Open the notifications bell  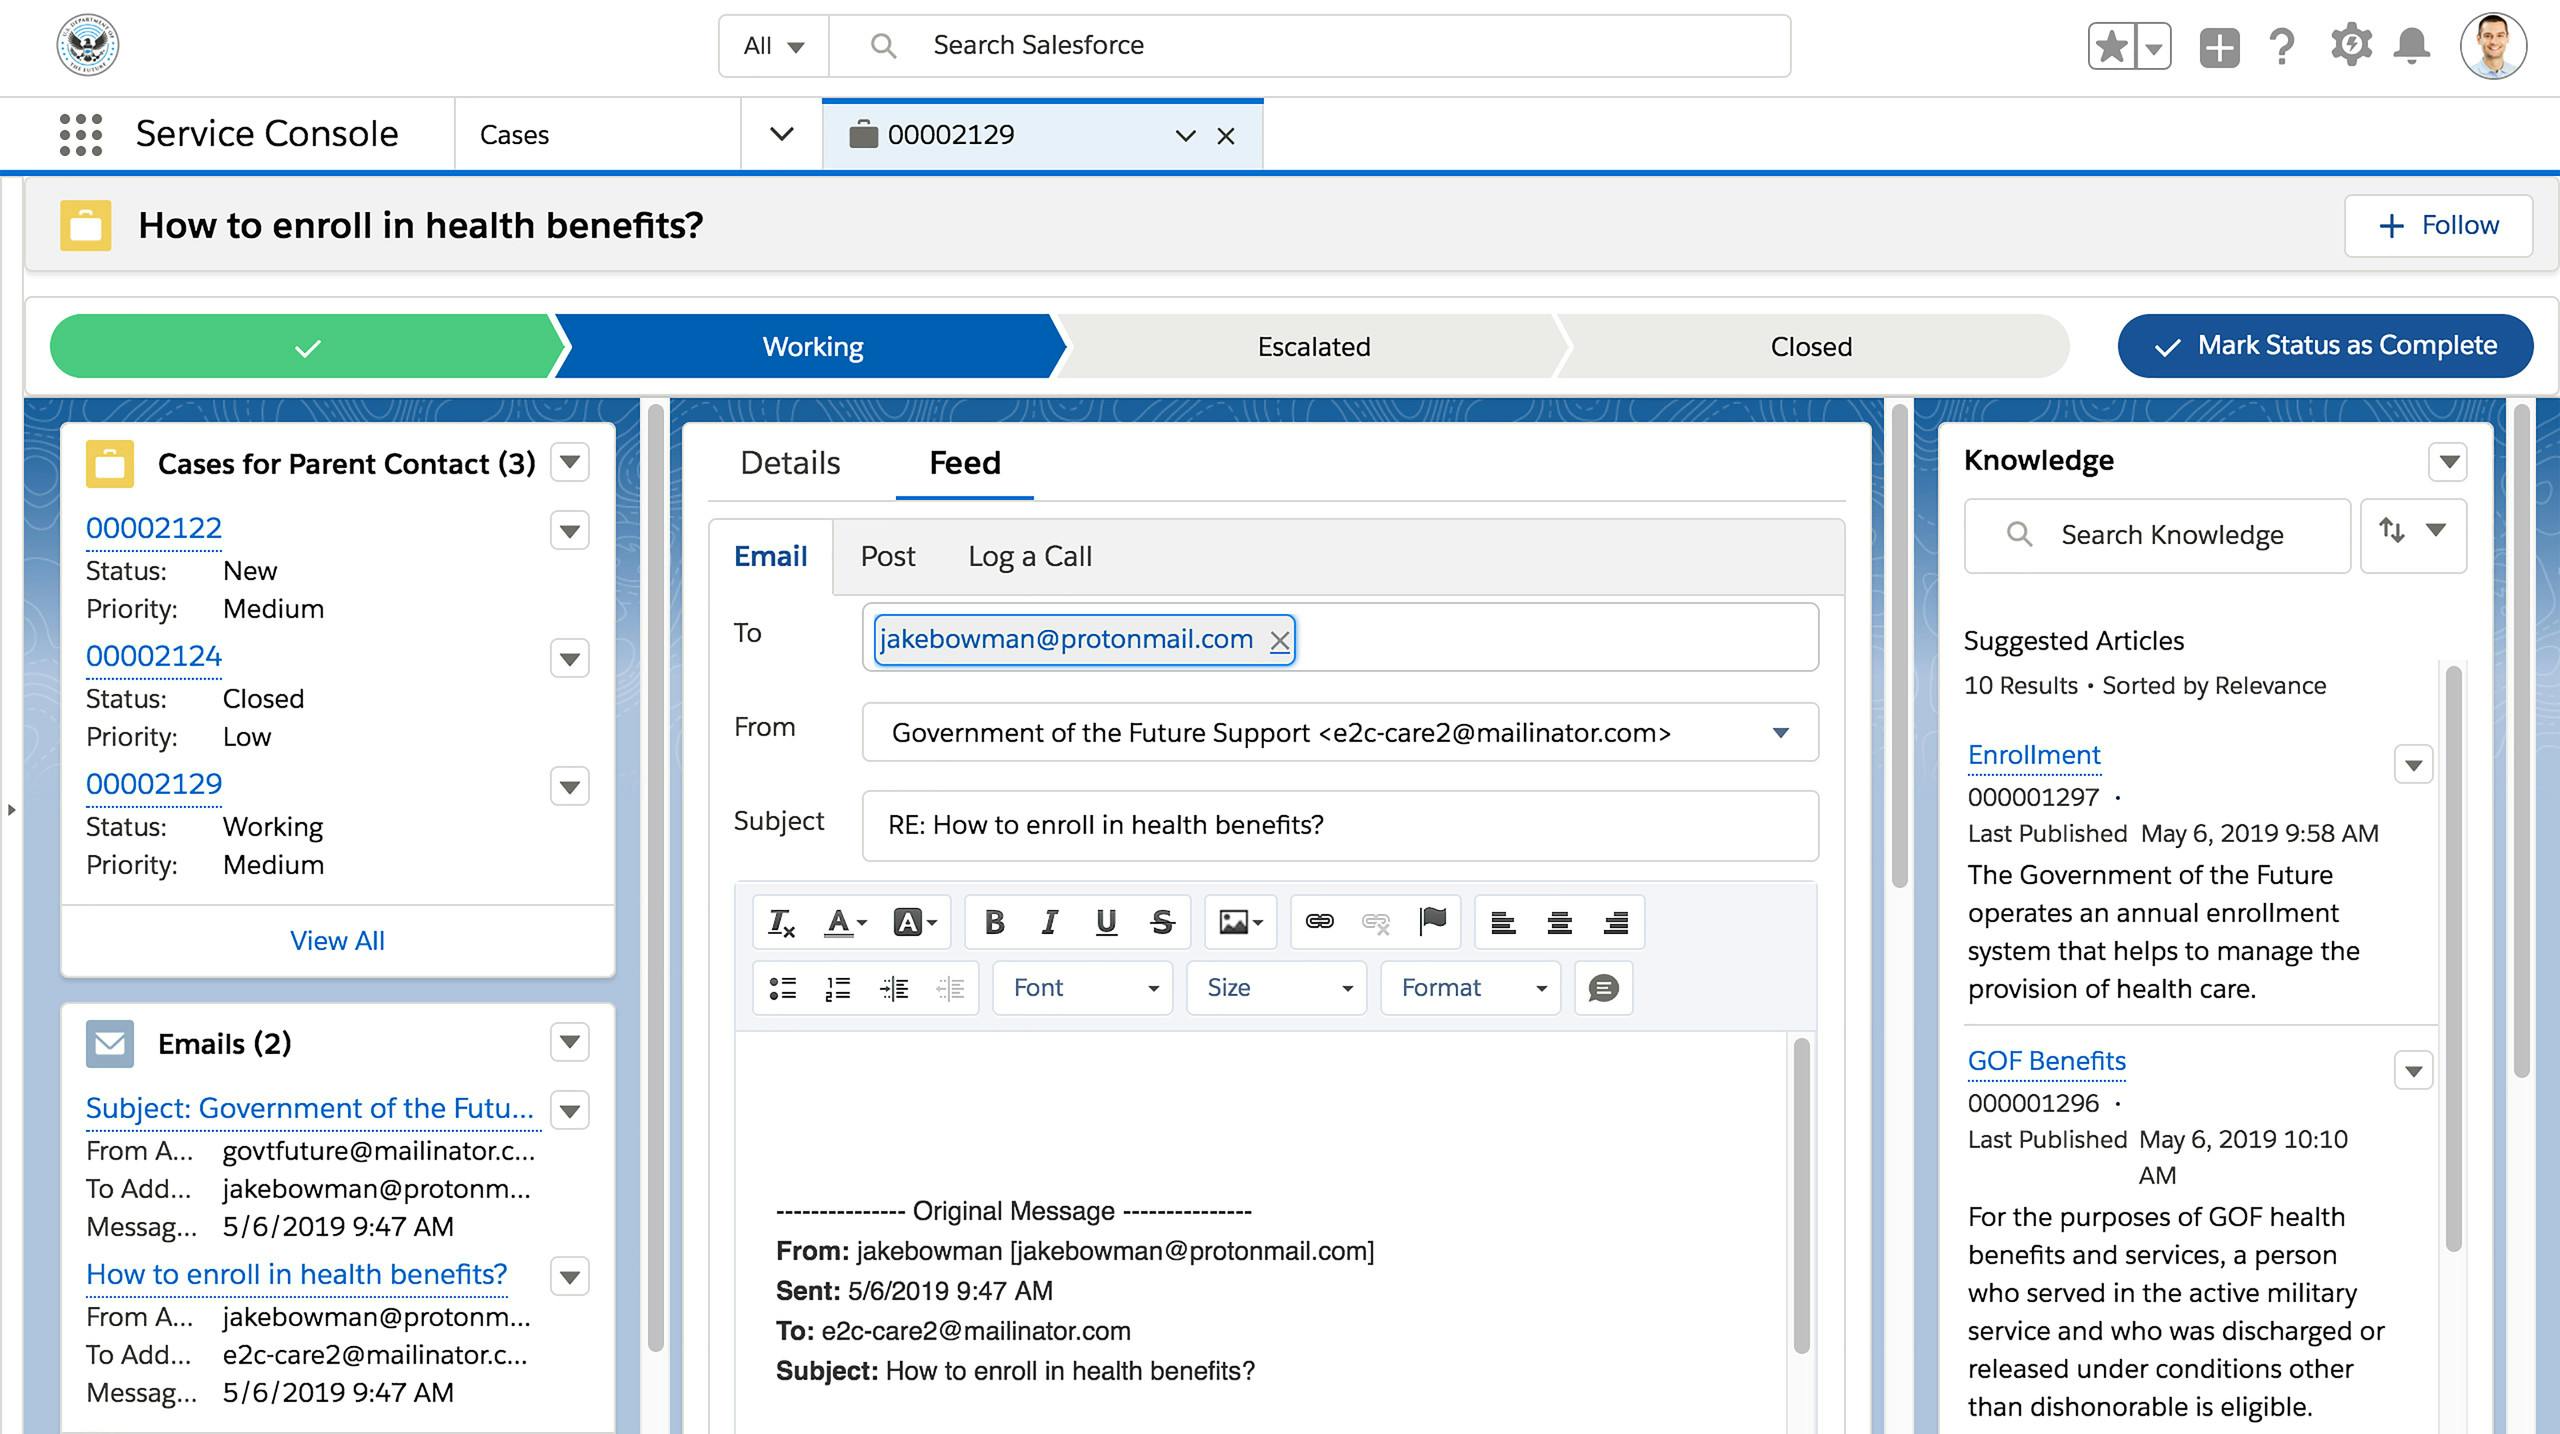[2412, 47]
